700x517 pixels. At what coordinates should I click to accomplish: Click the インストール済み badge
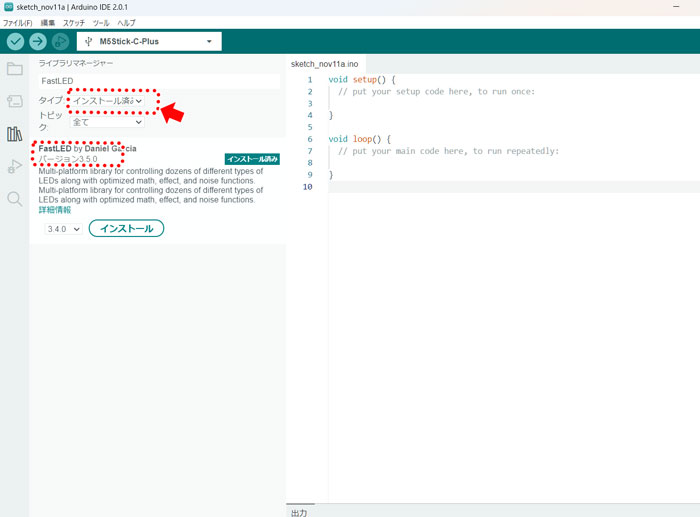[252, 159]
